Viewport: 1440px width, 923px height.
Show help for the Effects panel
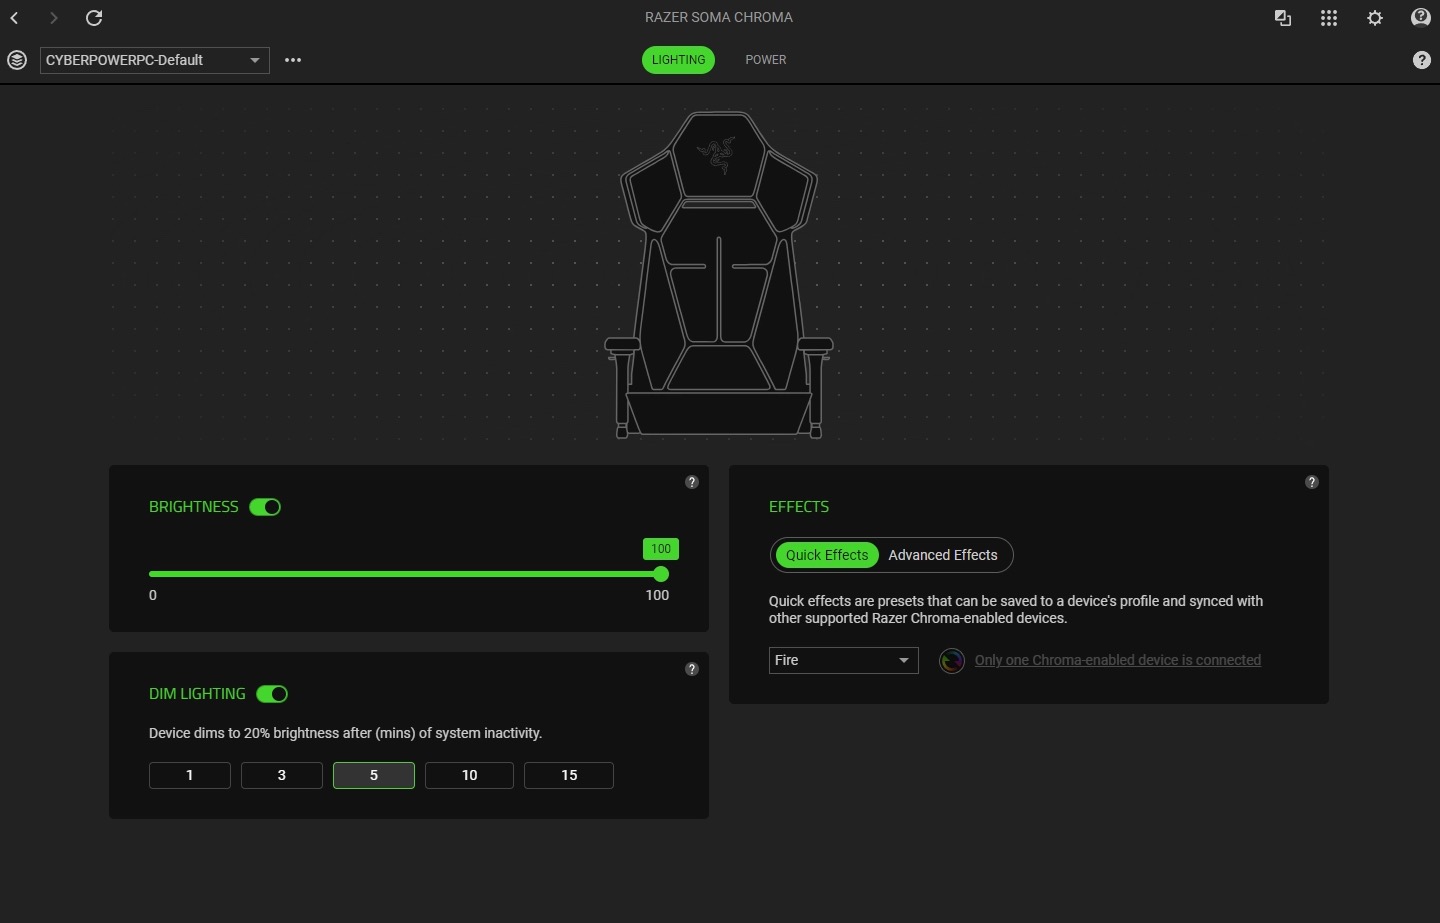[x=1312, y=482]
